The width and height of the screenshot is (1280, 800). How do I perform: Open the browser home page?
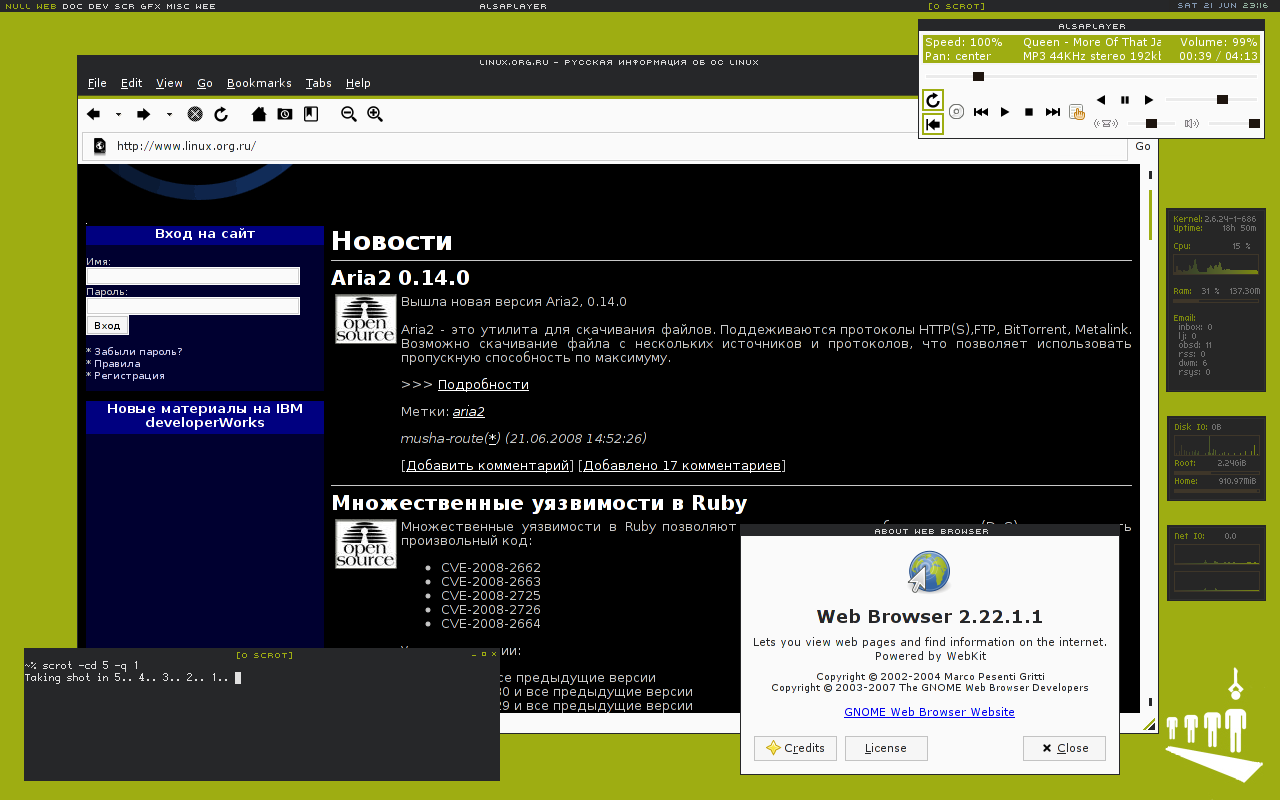(259, 114)
